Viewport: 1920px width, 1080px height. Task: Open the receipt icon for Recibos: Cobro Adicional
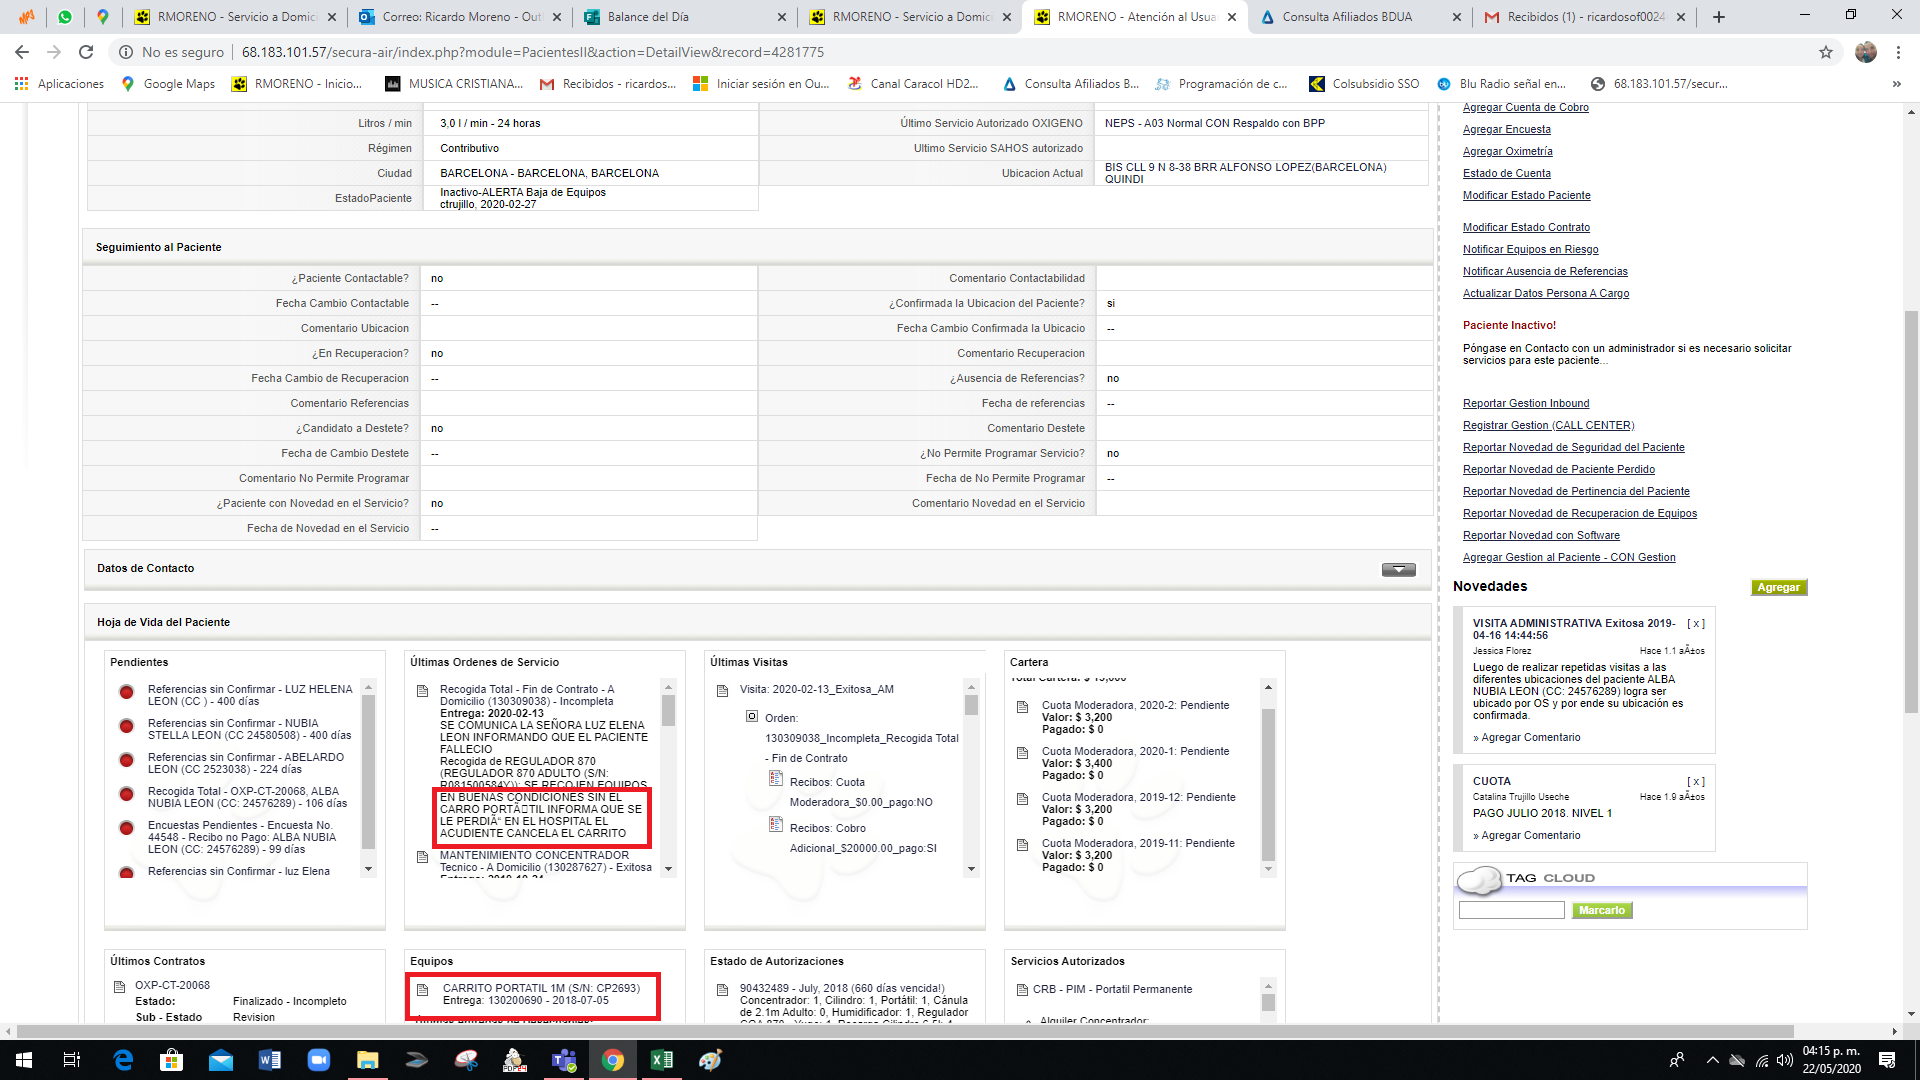pyautogui.click(x=776, y=824)
